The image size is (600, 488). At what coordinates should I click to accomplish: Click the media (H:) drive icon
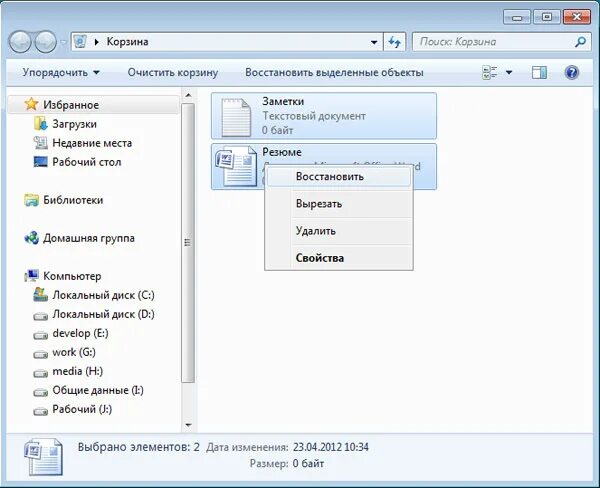pyautogui.click(x=40, y=373)
